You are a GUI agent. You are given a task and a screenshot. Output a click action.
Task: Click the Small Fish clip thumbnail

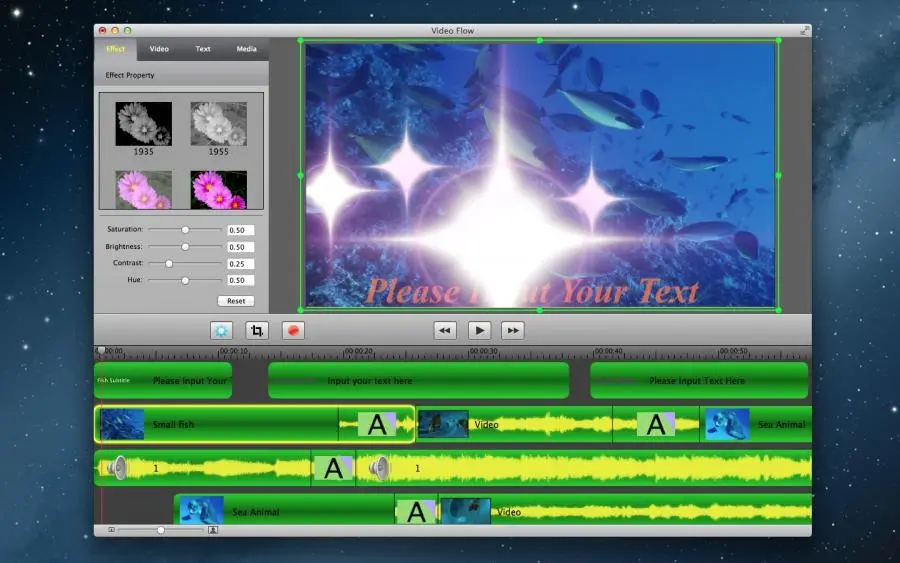click(122, 424)
